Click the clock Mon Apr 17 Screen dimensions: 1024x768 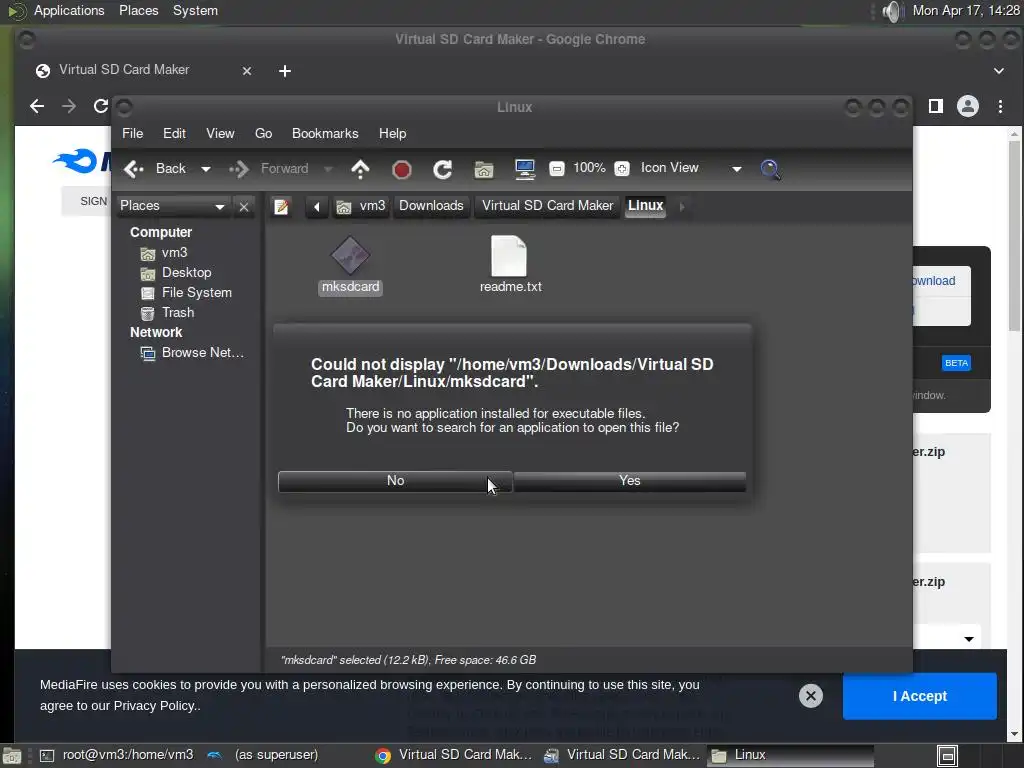[x=966, y=10]
